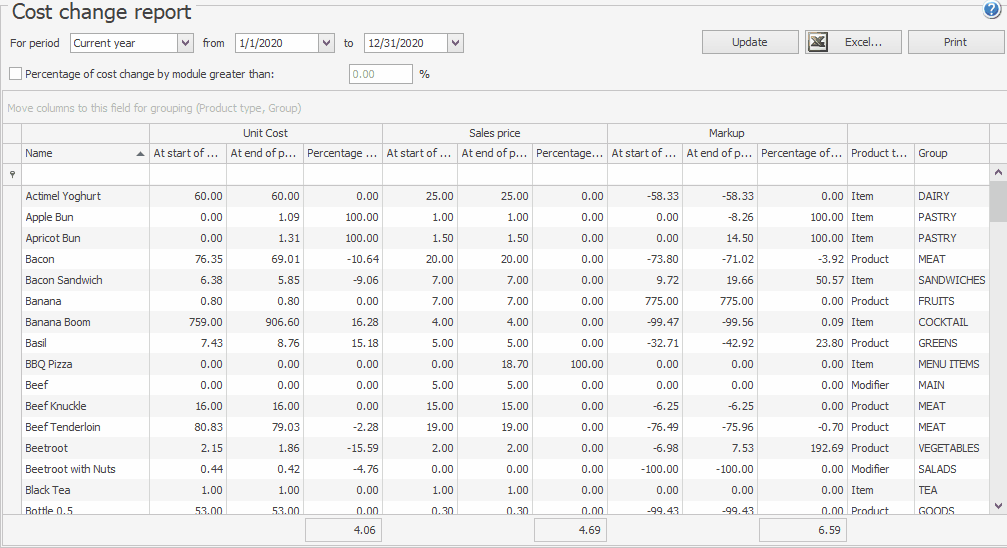
Task: Open the blue help question mark icon
Action: click(x=992, y=11)
